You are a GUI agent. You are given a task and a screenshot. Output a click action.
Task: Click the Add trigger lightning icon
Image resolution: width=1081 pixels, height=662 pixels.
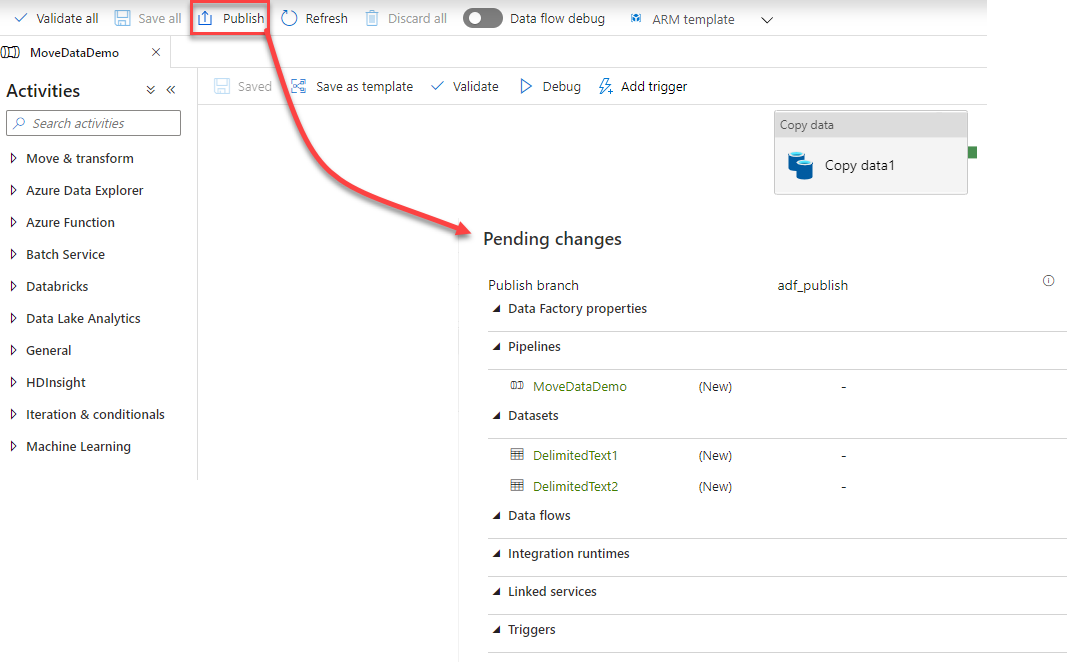pyautogui.click(x=605, y=87)
